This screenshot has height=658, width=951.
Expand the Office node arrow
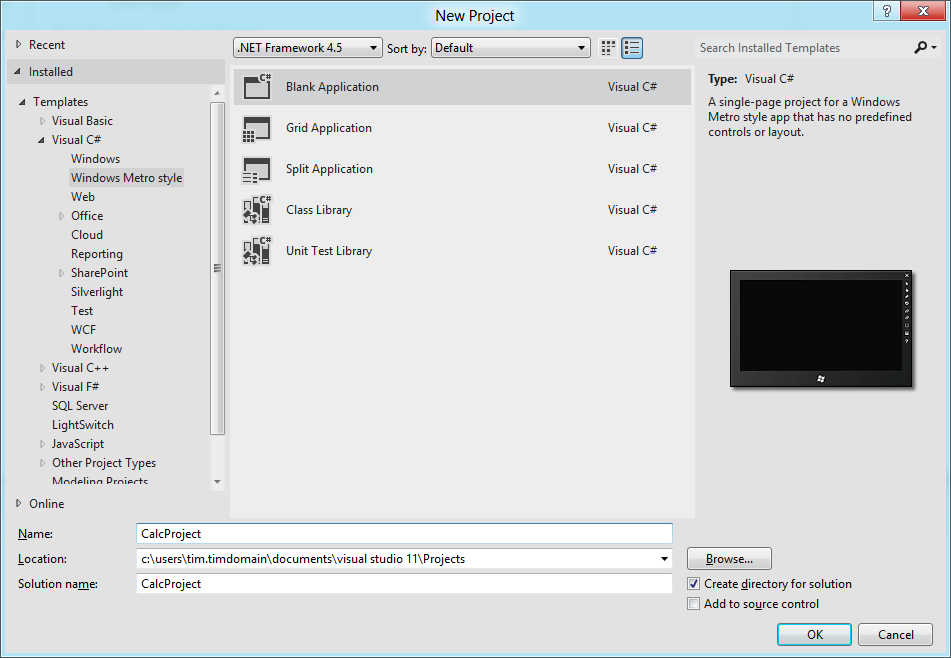pyautogui.click(x=61, y=216)
